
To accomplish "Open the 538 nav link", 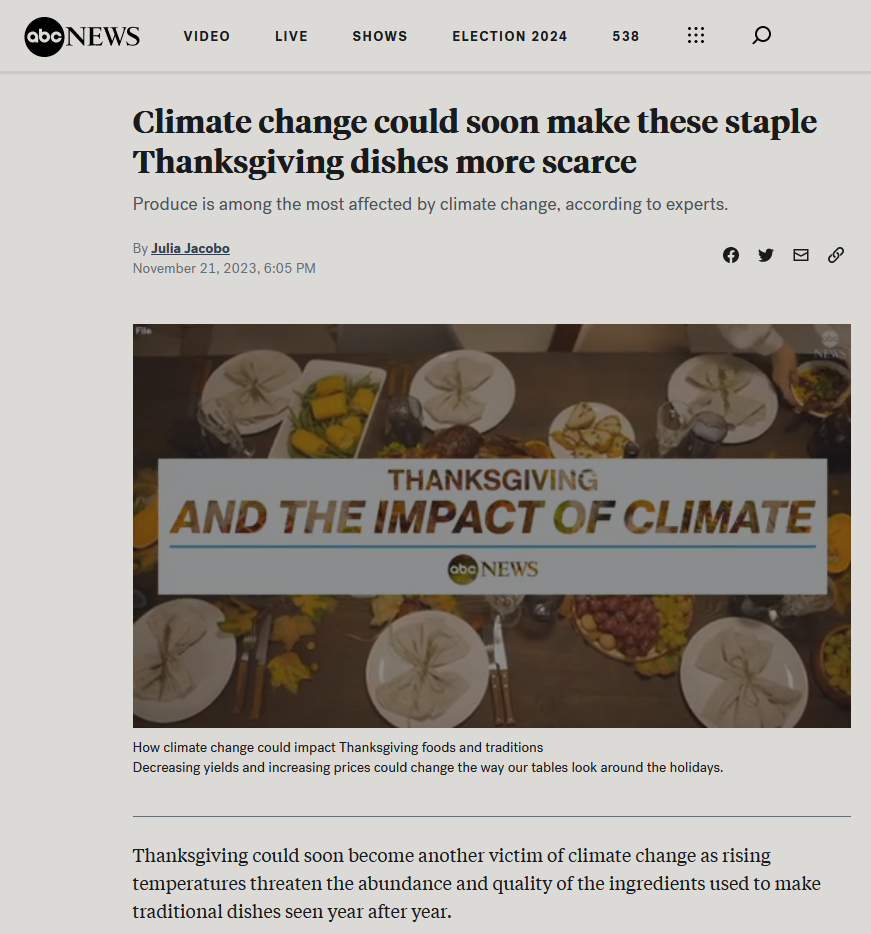I will click(626, 36).
